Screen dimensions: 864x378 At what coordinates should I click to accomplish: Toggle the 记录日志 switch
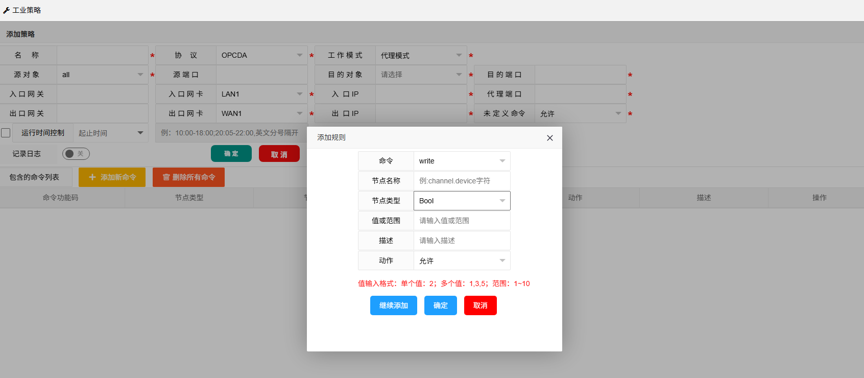76,154
